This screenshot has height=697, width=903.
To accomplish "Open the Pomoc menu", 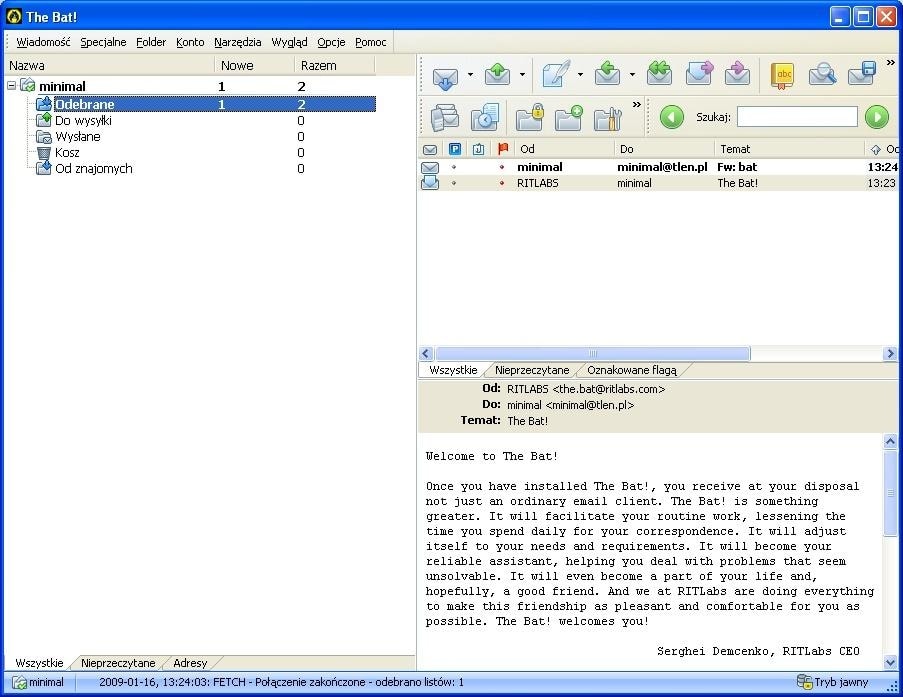I will [x=370, y=42].
